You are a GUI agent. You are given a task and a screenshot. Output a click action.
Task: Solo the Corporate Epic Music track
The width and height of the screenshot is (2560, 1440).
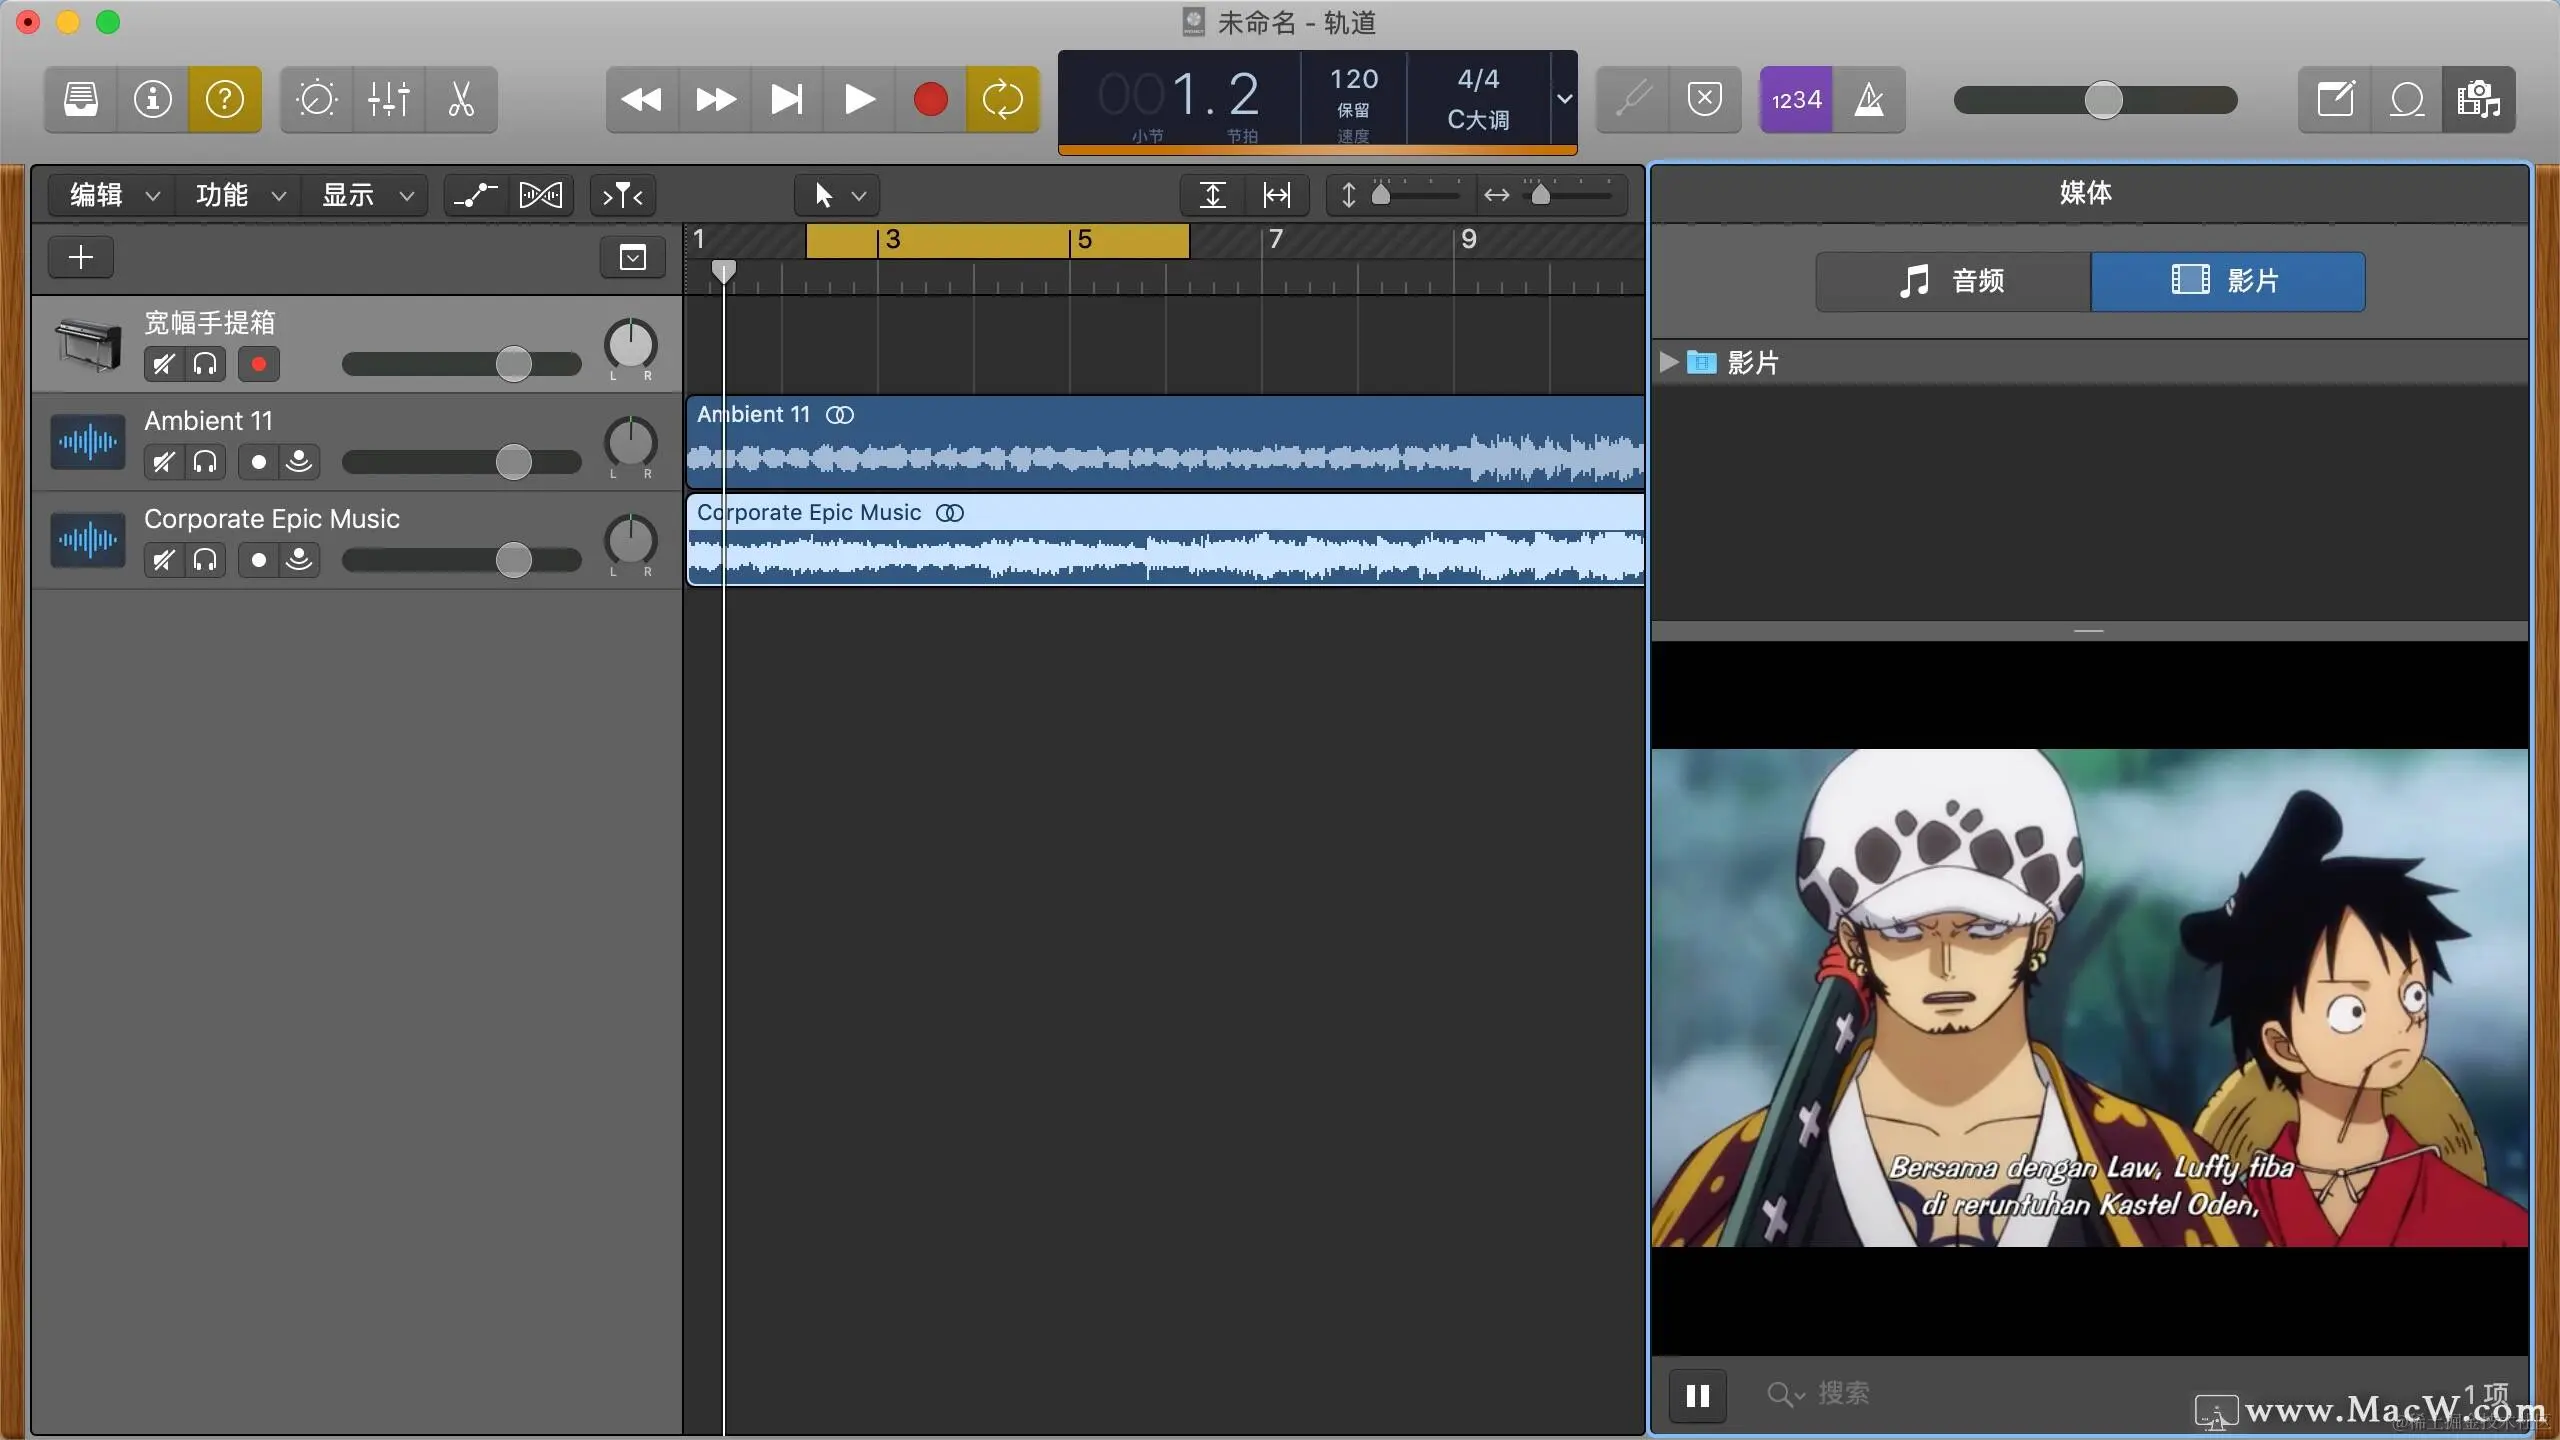[205, 560]
